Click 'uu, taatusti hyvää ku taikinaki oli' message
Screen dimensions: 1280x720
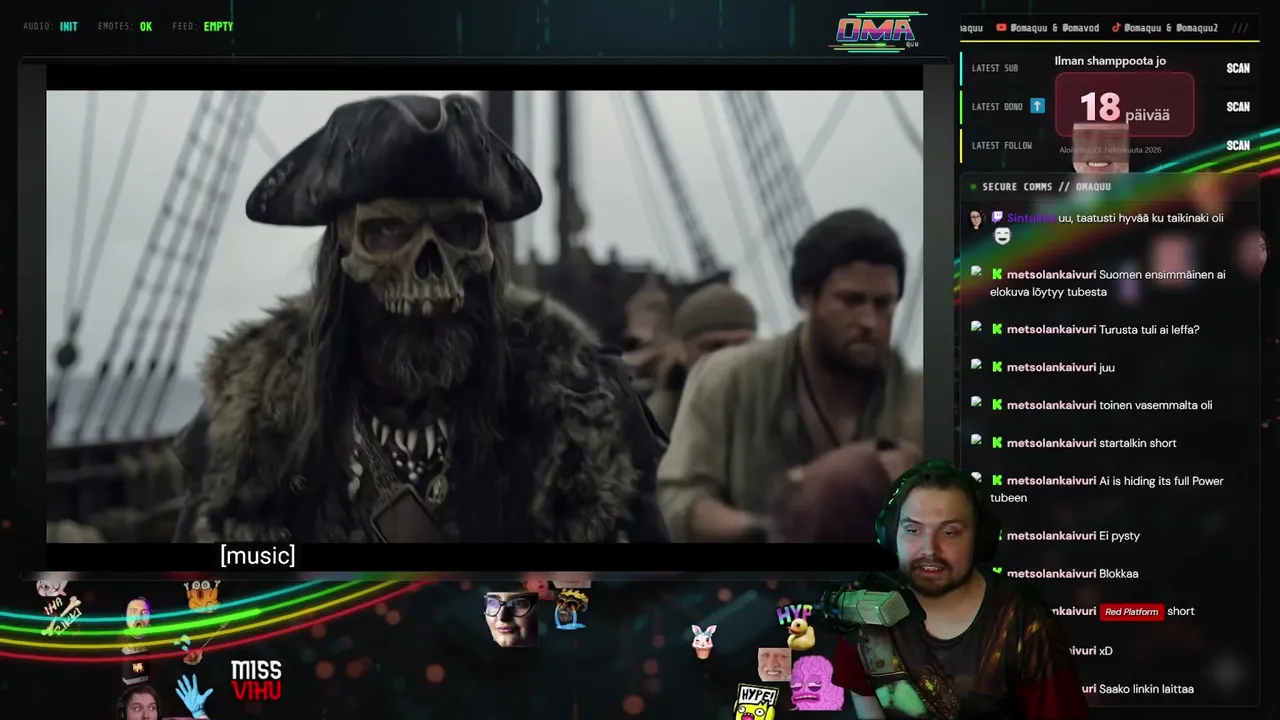[1141, 218]
